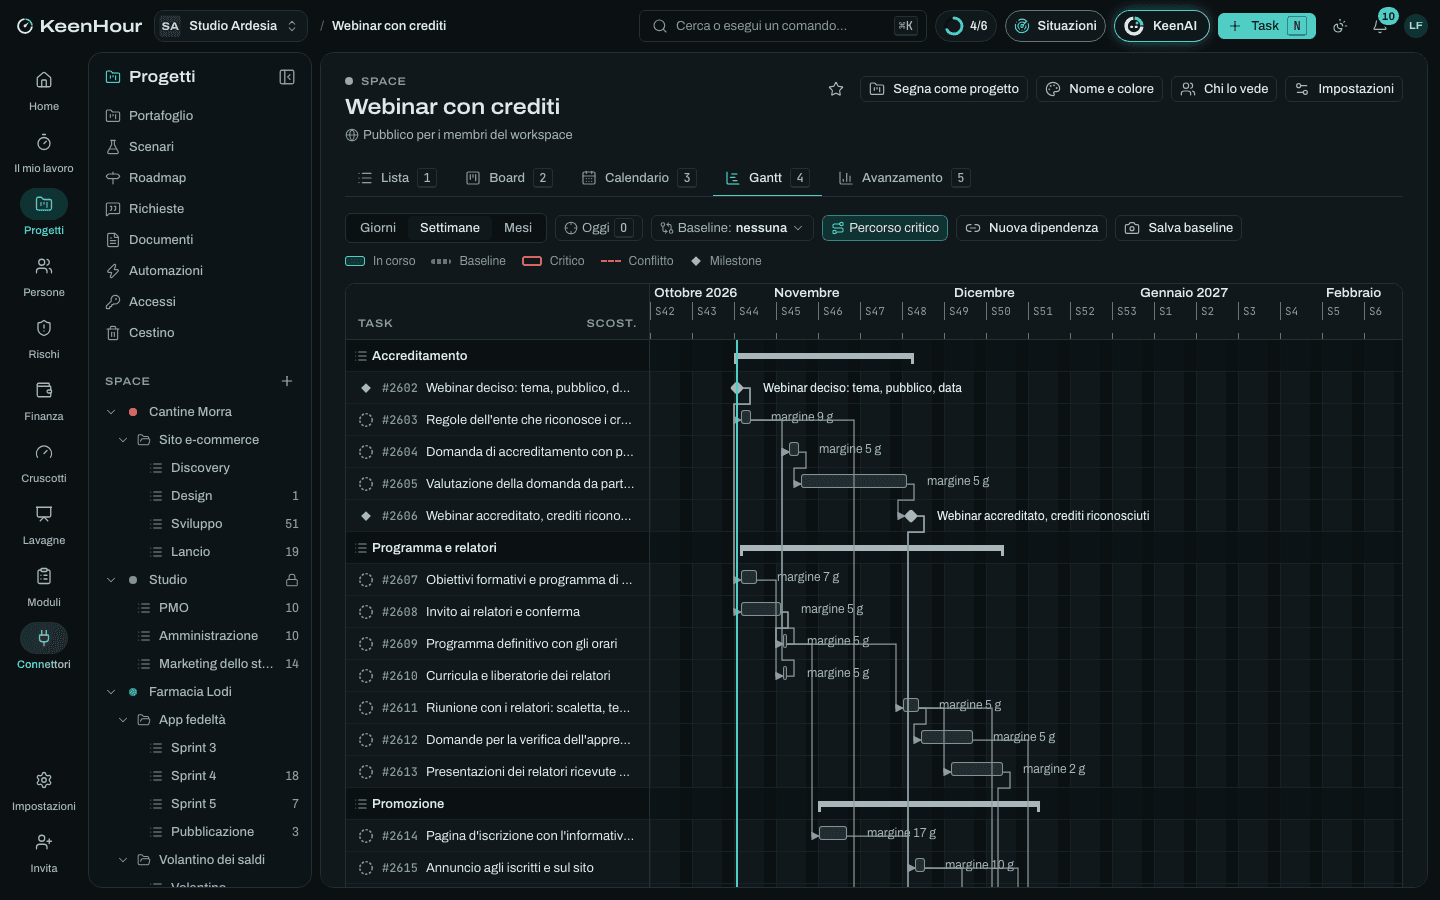
Task: Toggle Percorso critico highlighting
Action: tap(885, 228)
